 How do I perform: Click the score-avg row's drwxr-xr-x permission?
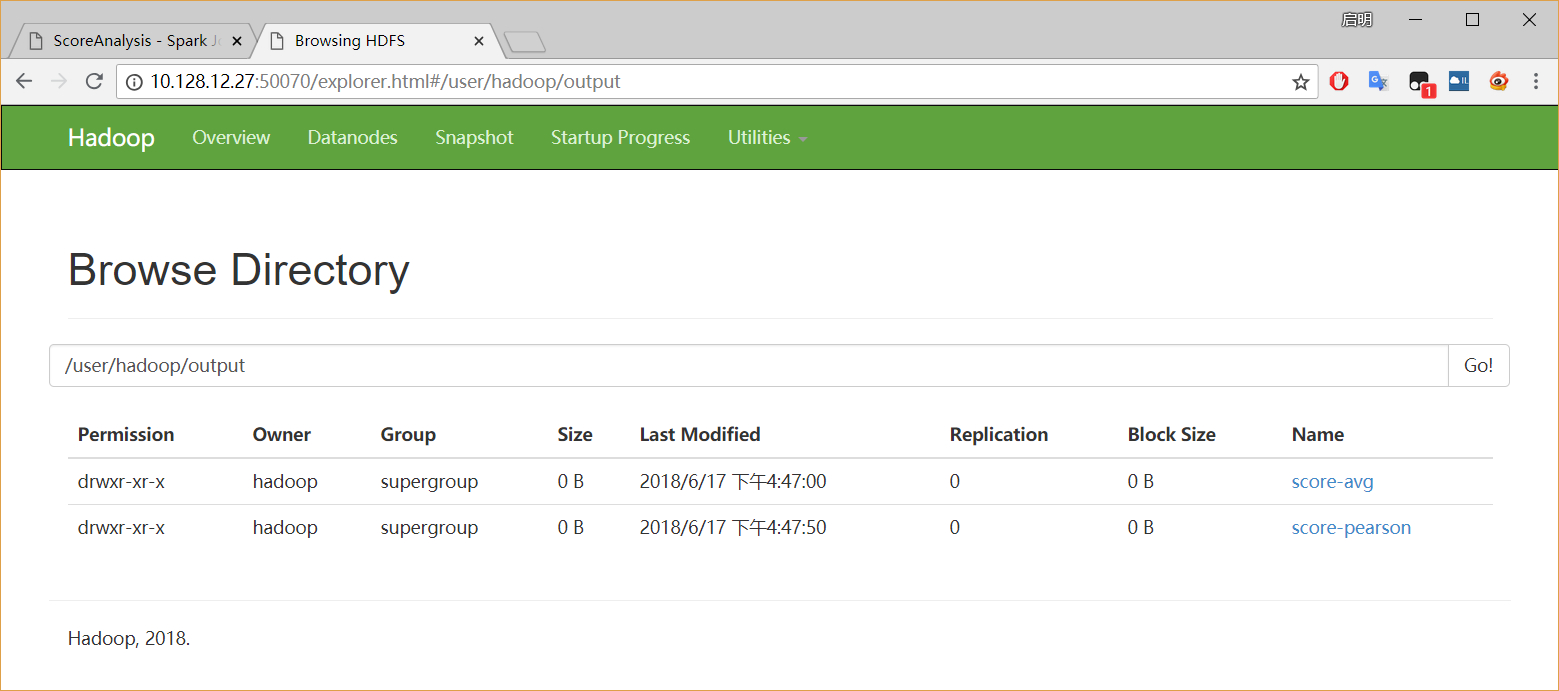tap(121, 481)
